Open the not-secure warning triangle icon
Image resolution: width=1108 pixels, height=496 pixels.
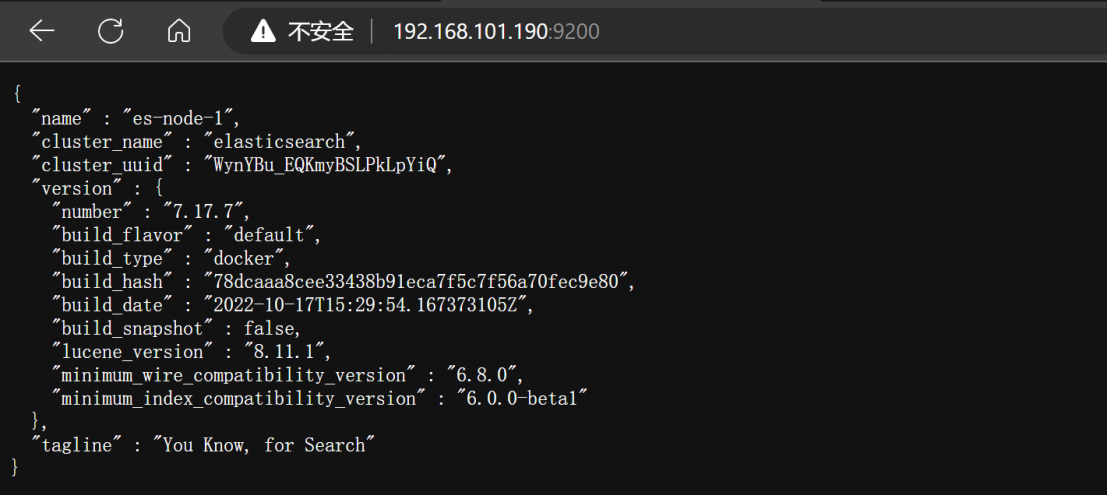[263, 31]
